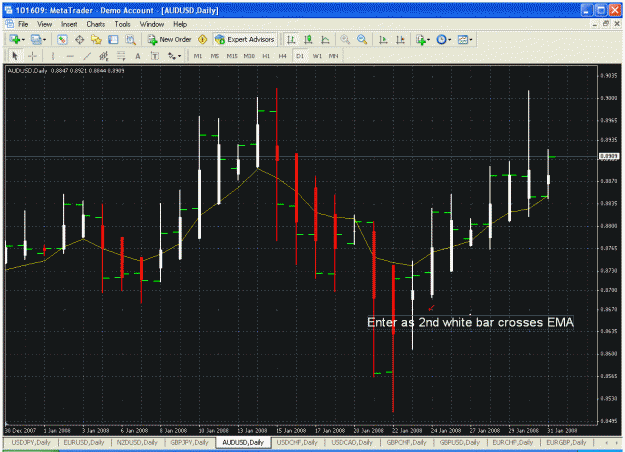Open the Tools menu
The image size is (625, 452).
122,24
